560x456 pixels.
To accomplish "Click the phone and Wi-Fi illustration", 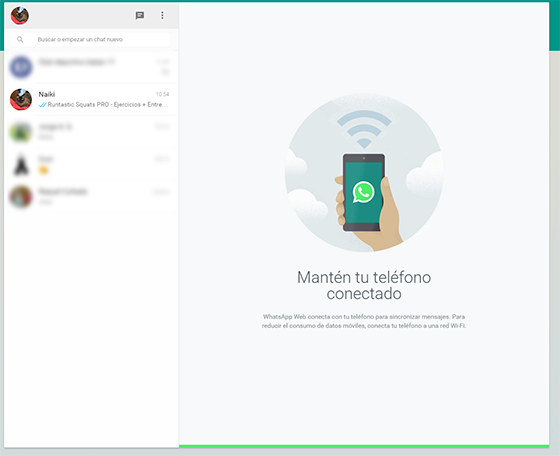I will pos(364,172).
